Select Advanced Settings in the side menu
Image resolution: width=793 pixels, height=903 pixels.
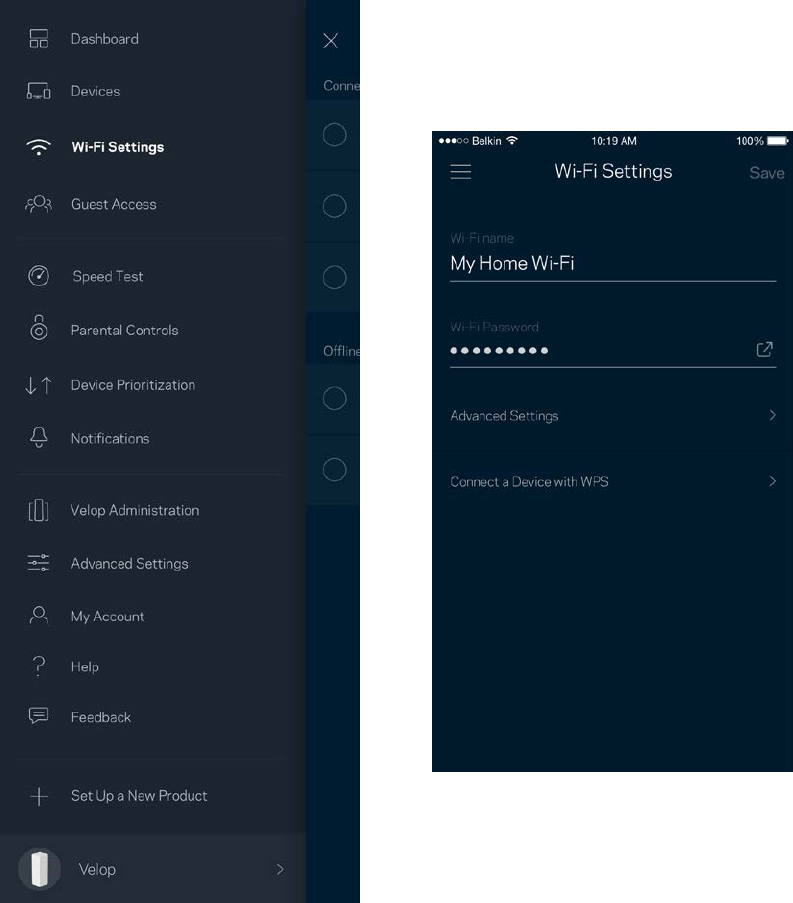[x=130, y=563]
